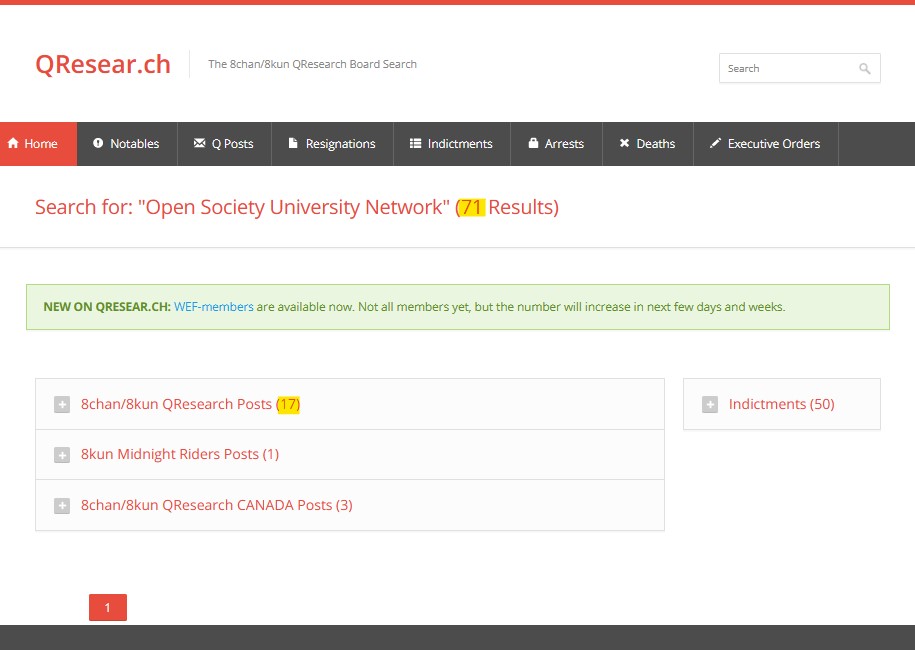Viewport: 915px width, 650px height.
Task: Click the Arrests lock icon
Action: click(x=533, y=143)
